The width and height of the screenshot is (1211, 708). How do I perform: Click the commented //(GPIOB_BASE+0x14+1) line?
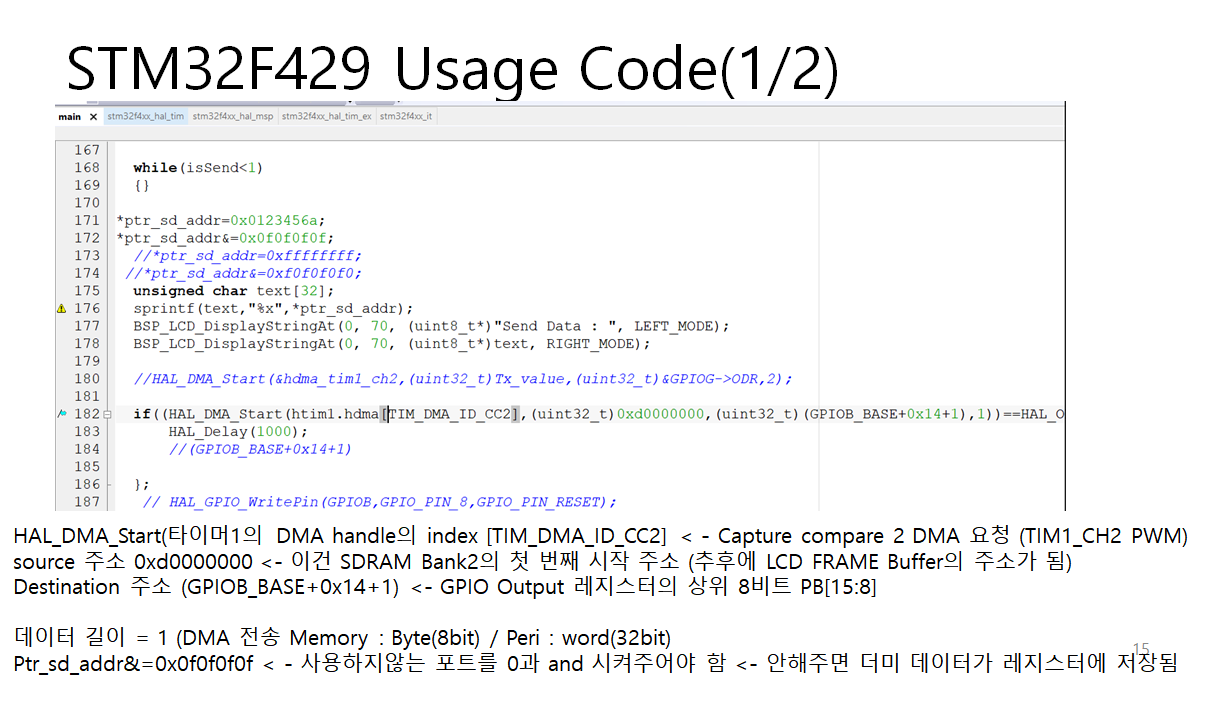click(x=260, y=449)
